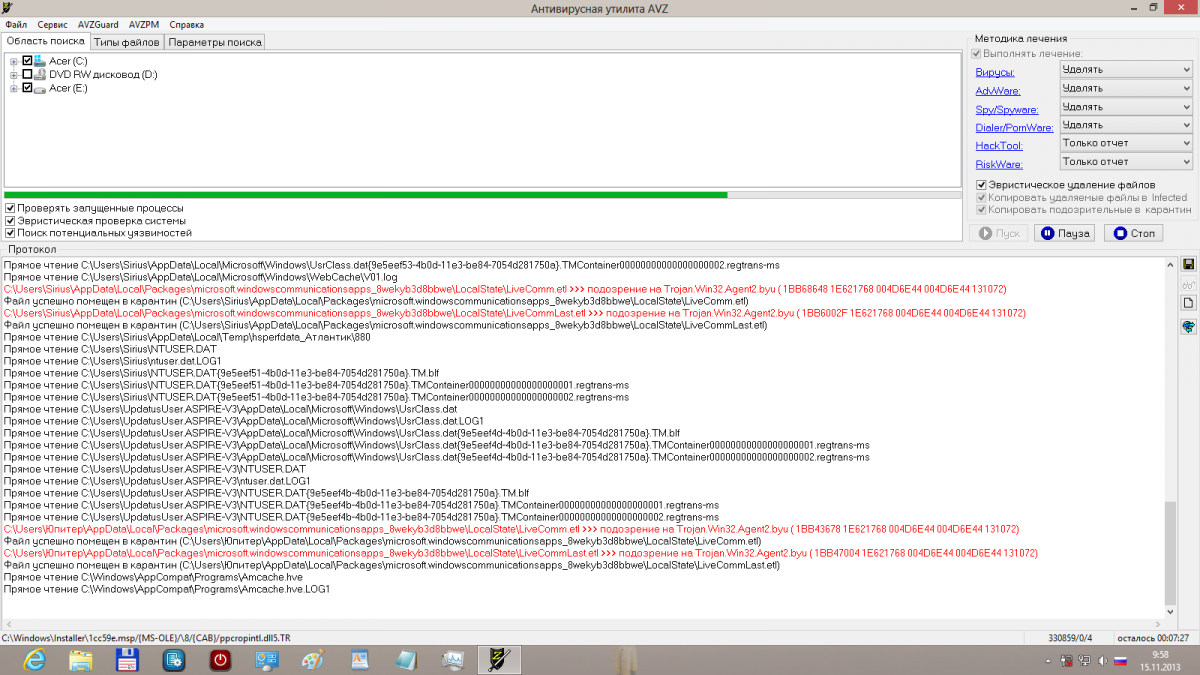Click the Вирусы link
The height and width of the screenshot is (675, 1200).
pos(995,72)
